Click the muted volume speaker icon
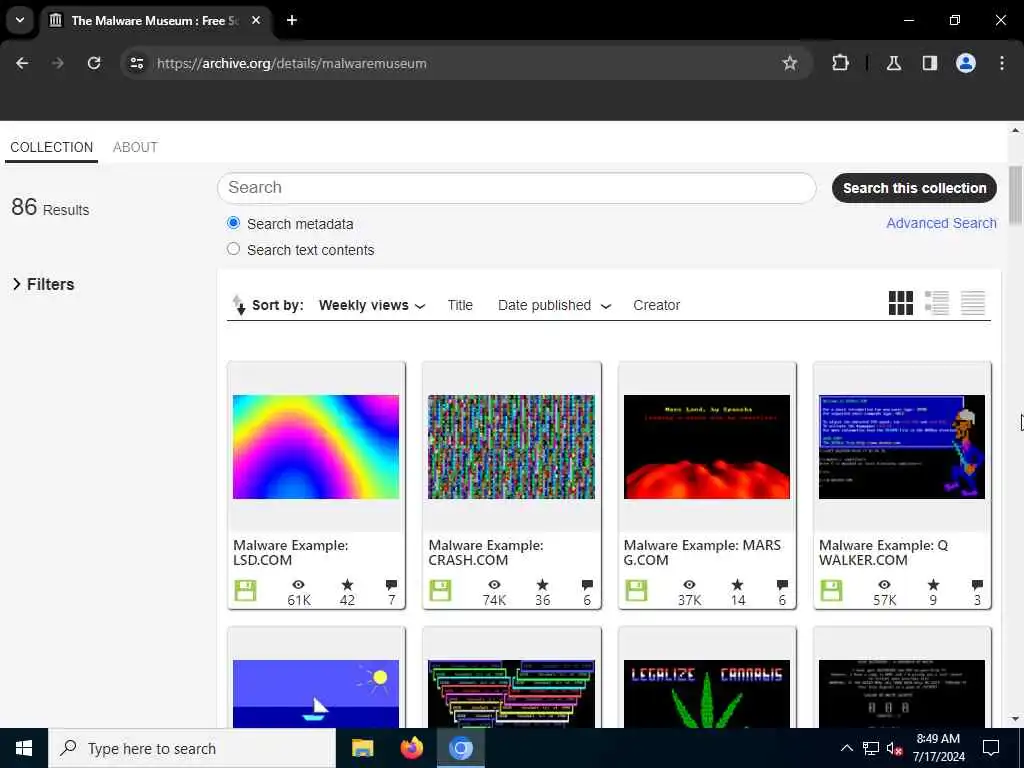Screen dimensions: 1024x768 coord(893,748)
